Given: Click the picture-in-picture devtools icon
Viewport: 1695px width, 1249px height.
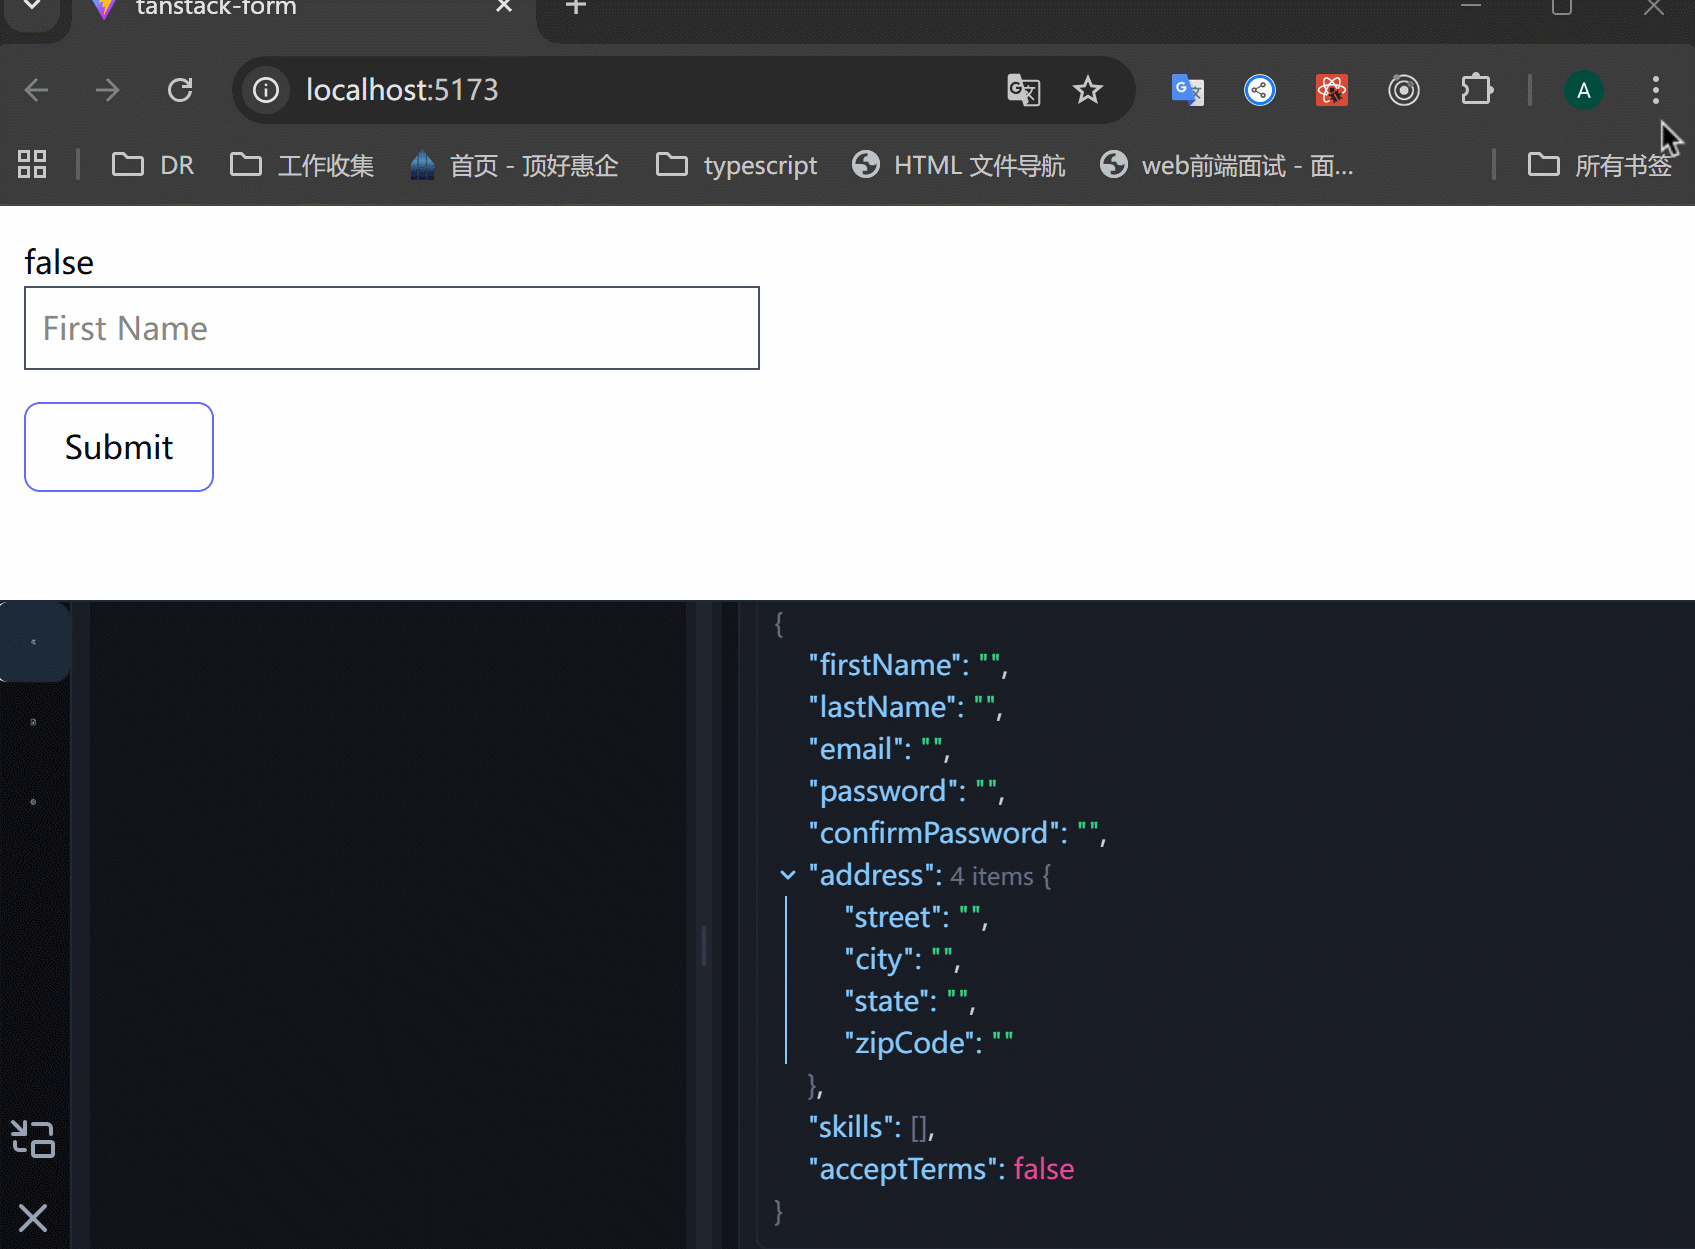Looking at the screenshot, I should pos(33,1139).
